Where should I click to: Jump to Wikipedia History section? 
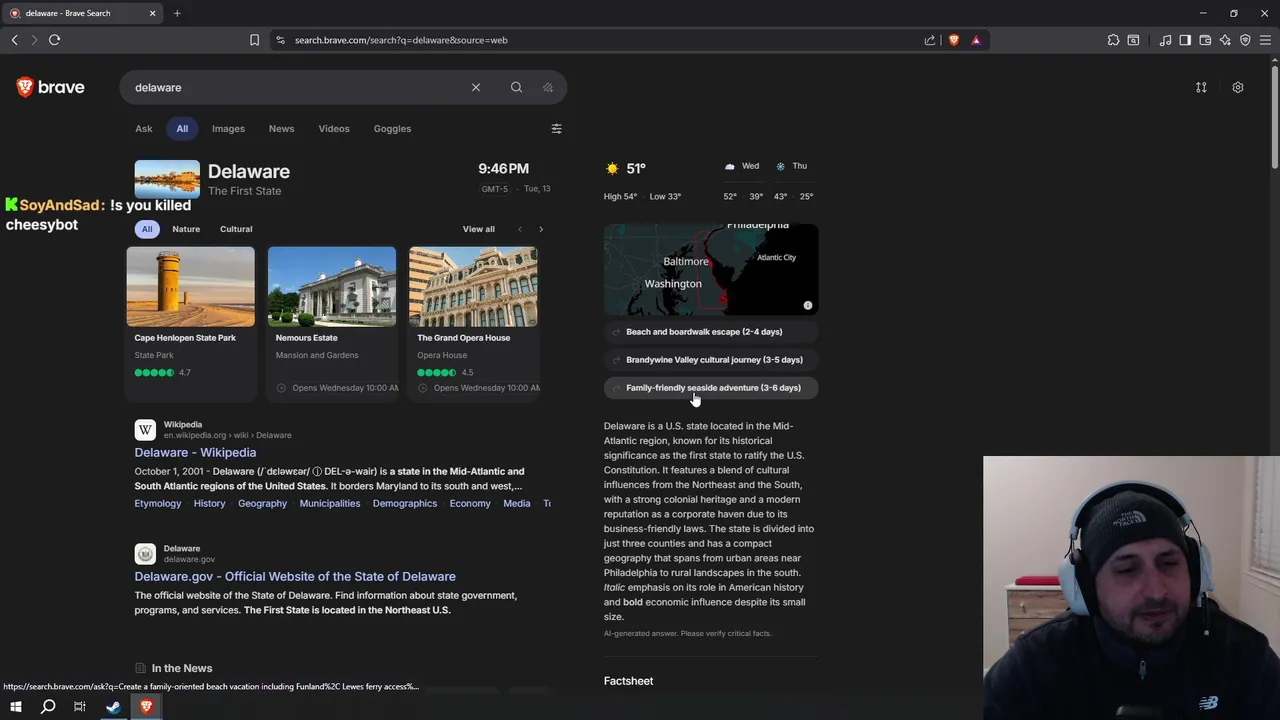point(209,503)
